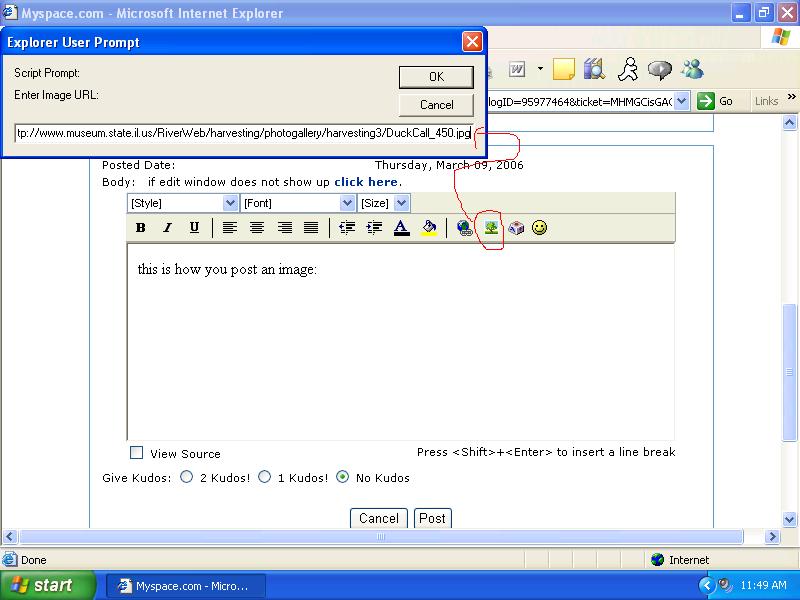Open the Windows start menu
Viewport: 800px width, 600px height.
pos(47,585)
